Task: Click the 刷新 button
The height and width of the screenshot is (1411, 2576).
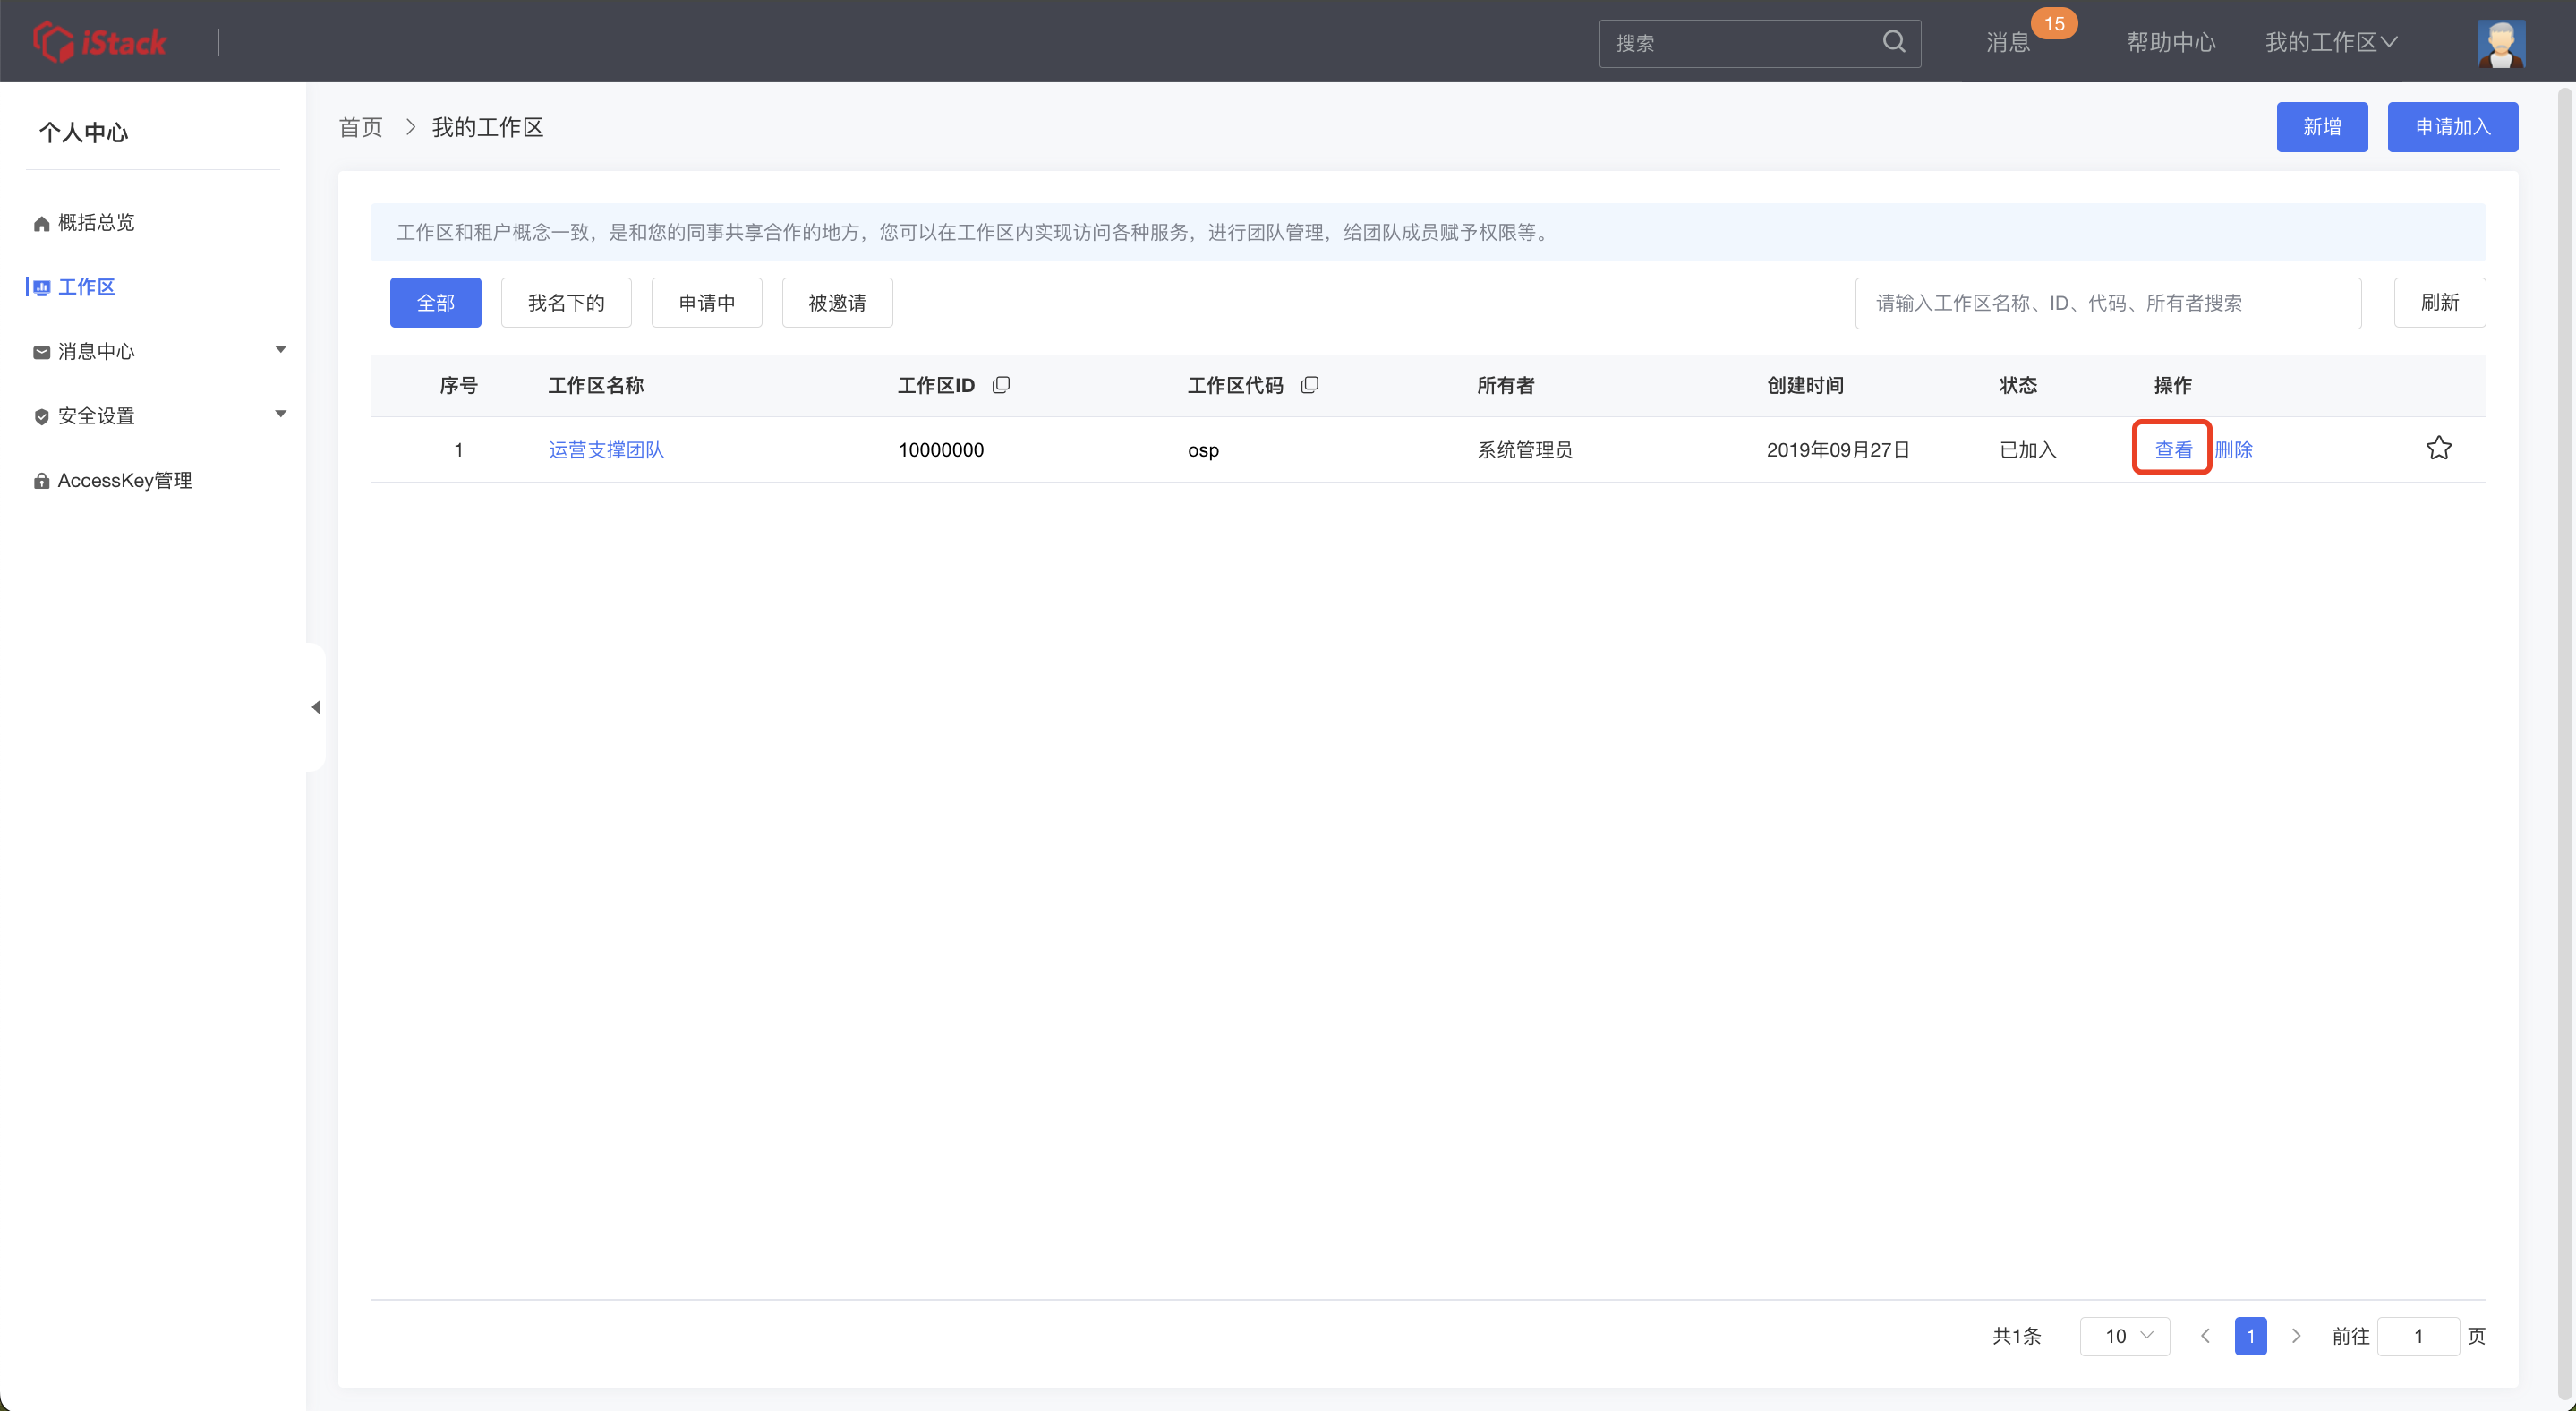Action: click(x=2439, y=303)
